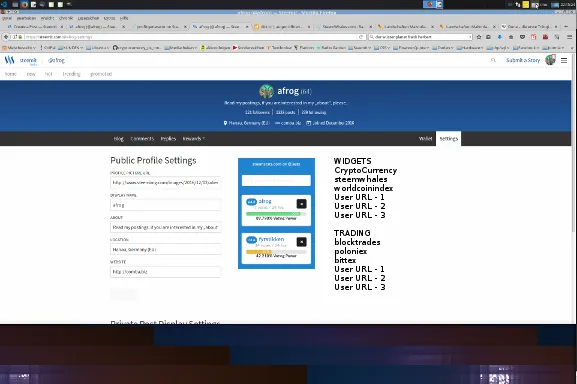Click the Firefox launcher in the top panel
This screenshot has height=384, width=577.
click(x=25, y=4)
